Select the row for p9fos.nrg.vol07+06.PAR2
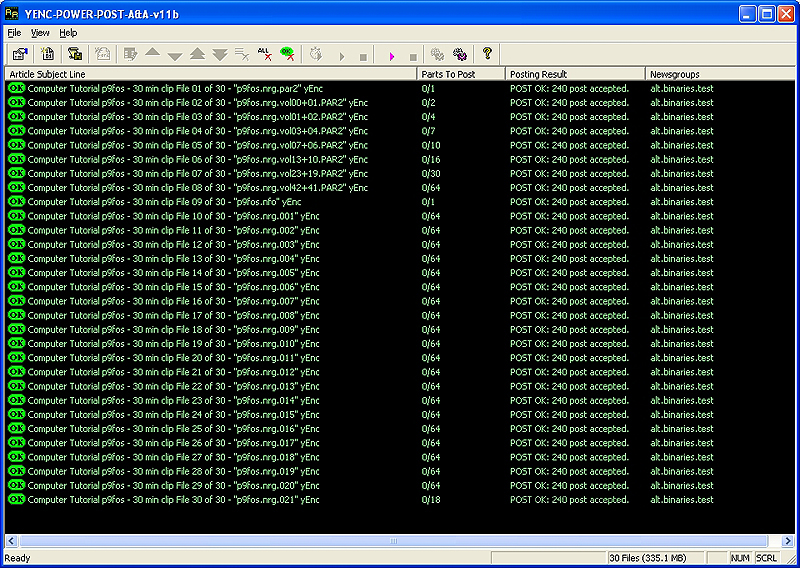Screen dimensions: 800x568 tap(400, 145)
